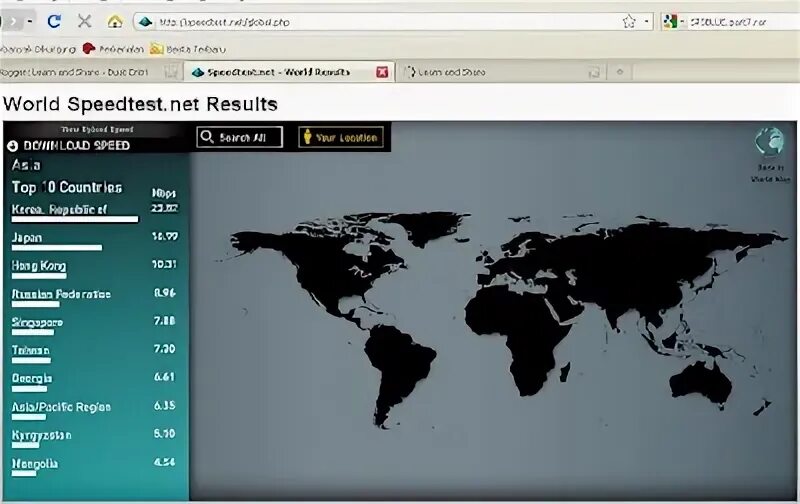The image size is (800, 504).
Task: Click the speed bar under Korea, Republic of
Action: (x=74, y=220)
